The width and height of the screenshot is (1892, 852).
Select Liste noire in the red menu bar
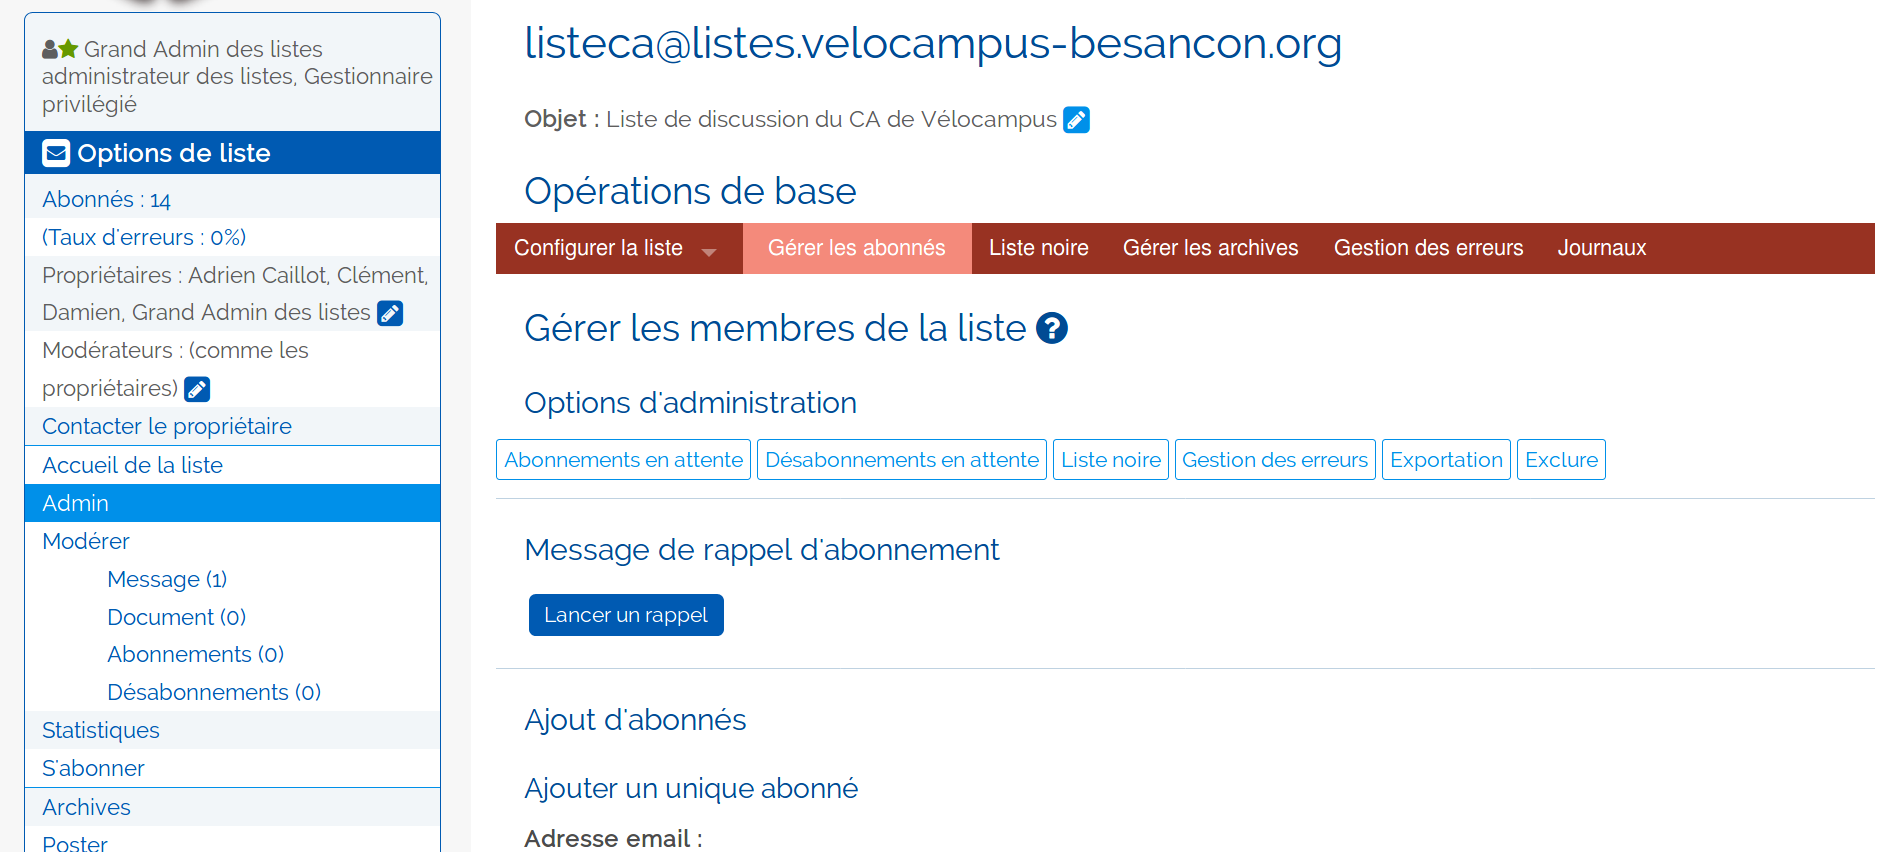point(1038,248)
